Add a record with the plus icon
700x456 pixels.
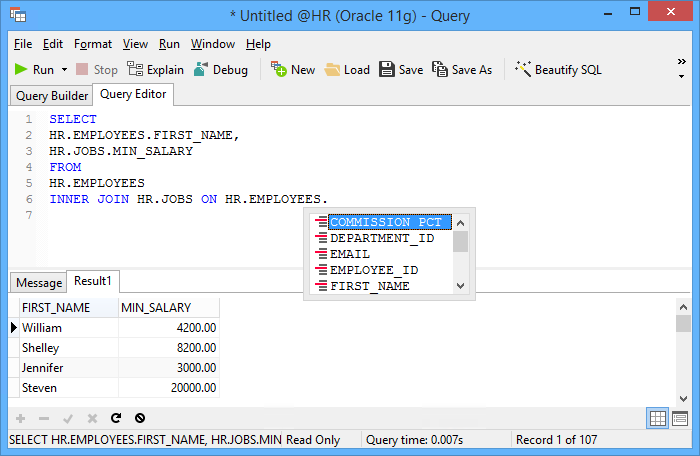click(x=21, y=418)
